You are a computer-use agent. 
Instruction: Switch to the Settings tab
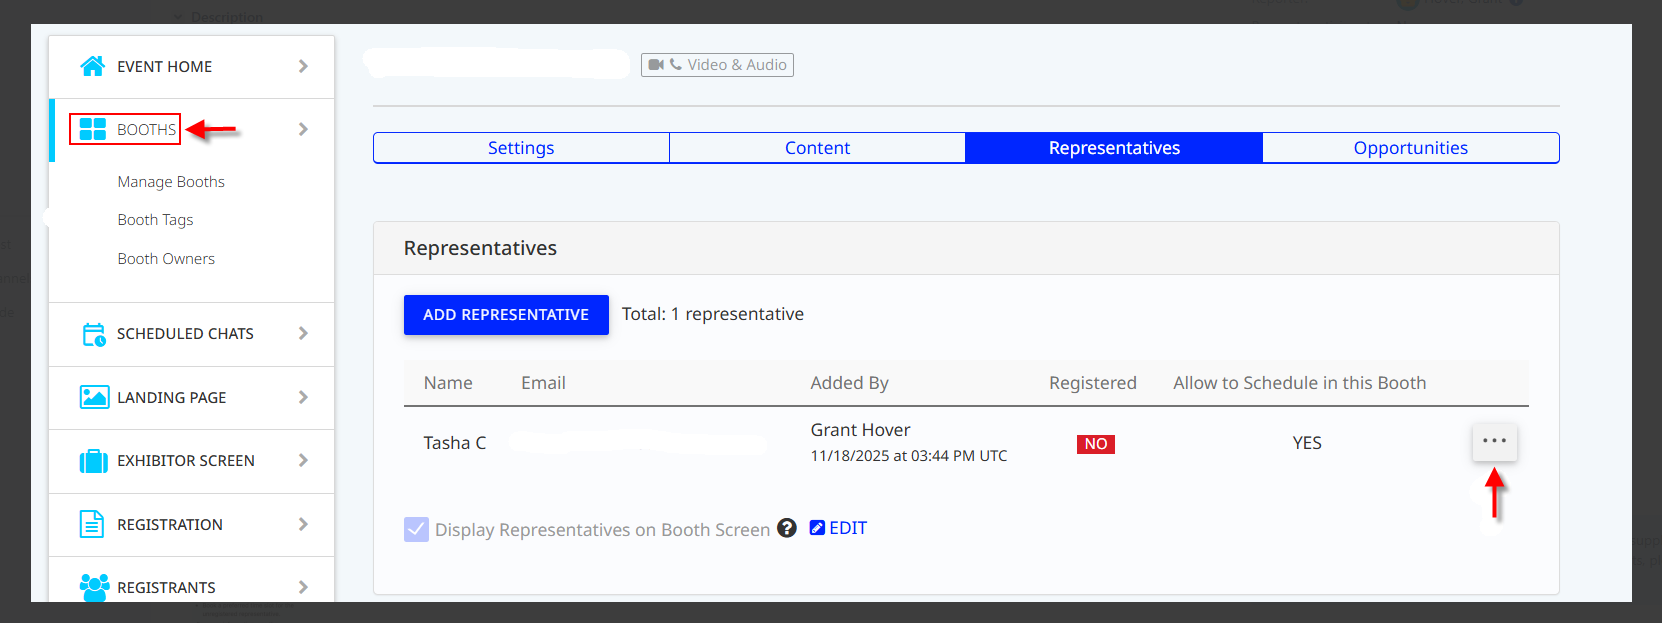pos(521,148)
